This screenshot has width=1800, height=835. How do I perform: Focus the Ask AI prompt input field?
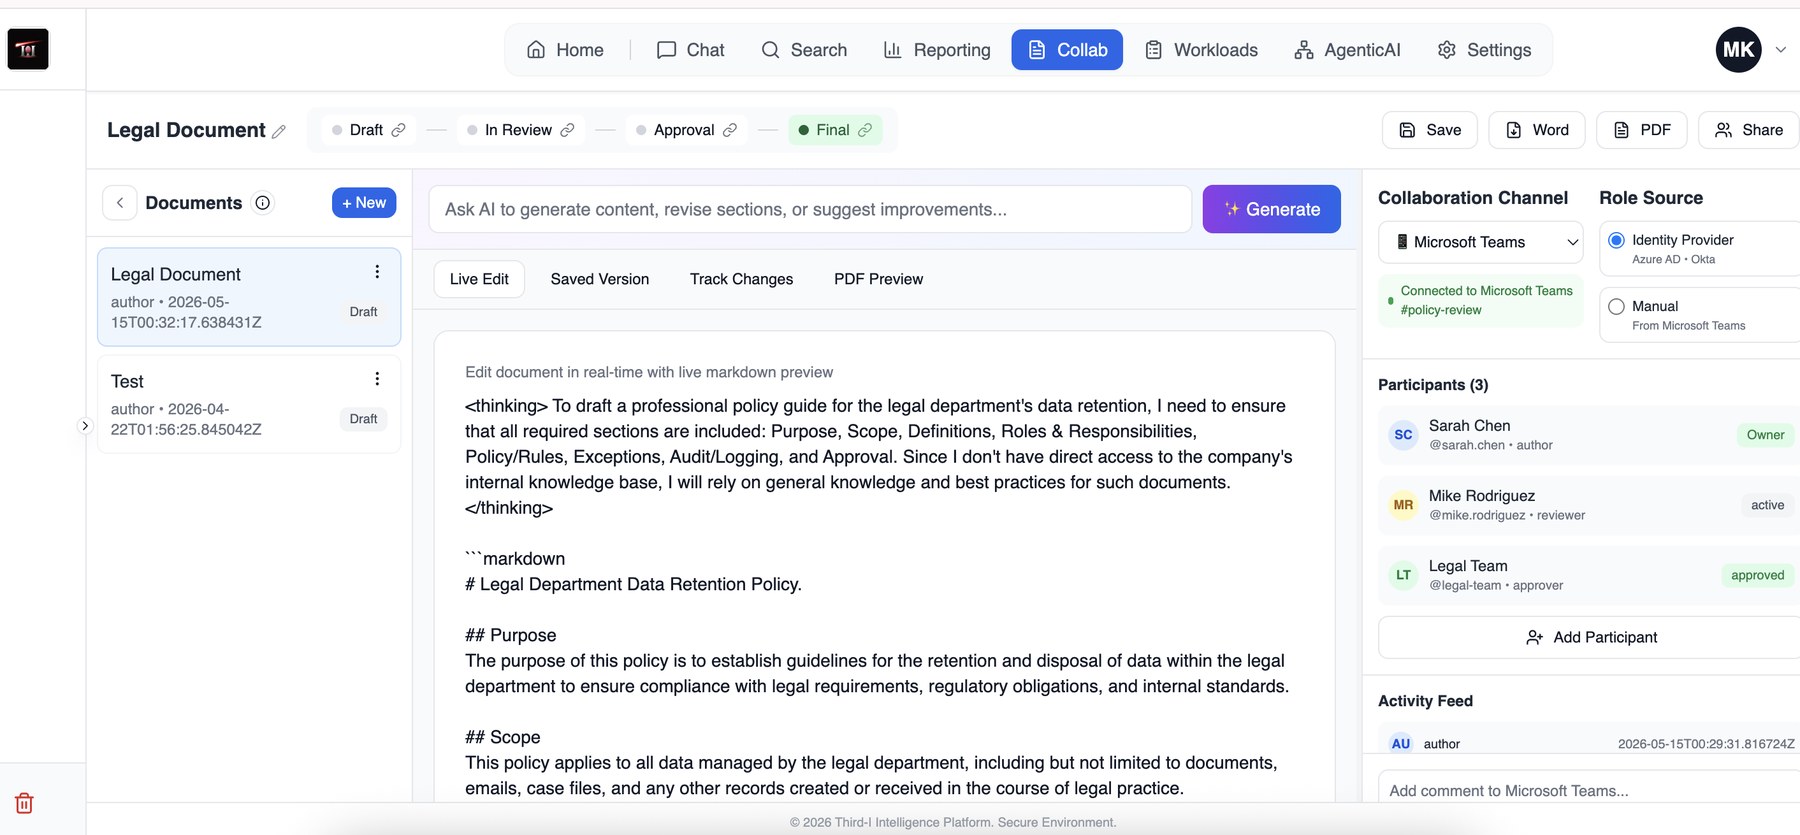[810, 209]
